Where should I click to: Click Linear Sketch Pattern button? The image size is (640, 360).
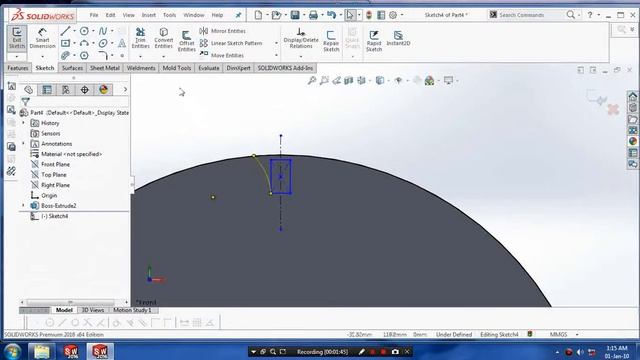pos(231,43)
